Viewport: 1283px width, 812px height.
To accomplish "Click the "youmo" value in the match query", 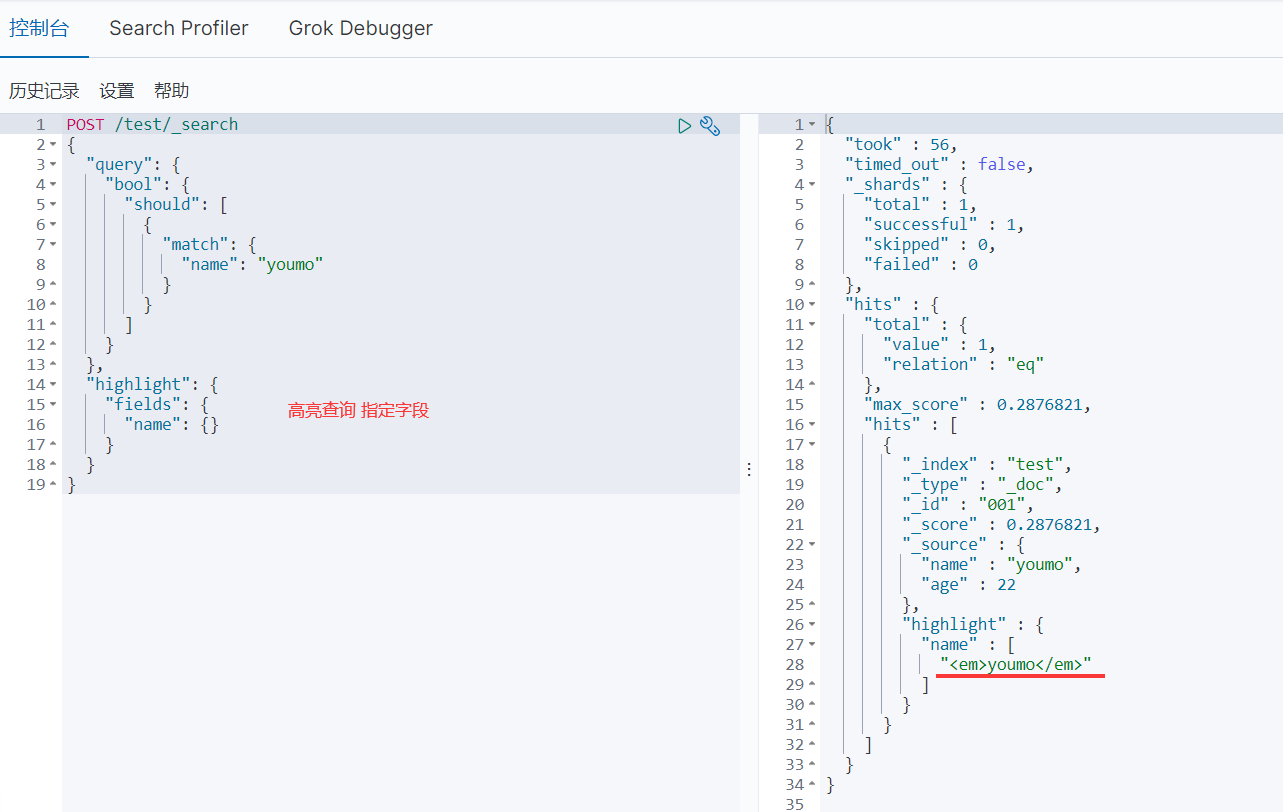I will tap(291, 265).
